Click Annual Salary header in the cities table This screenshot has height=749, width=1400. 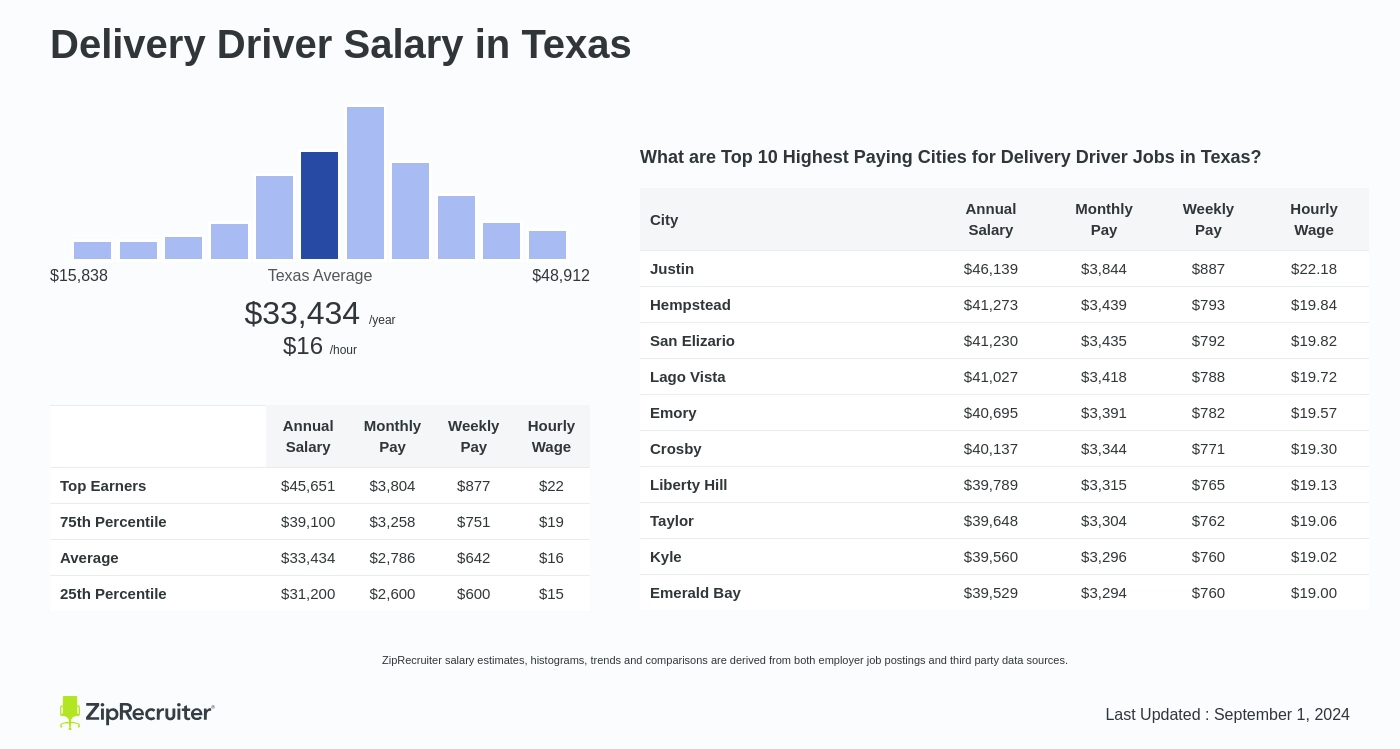point(991,219)
